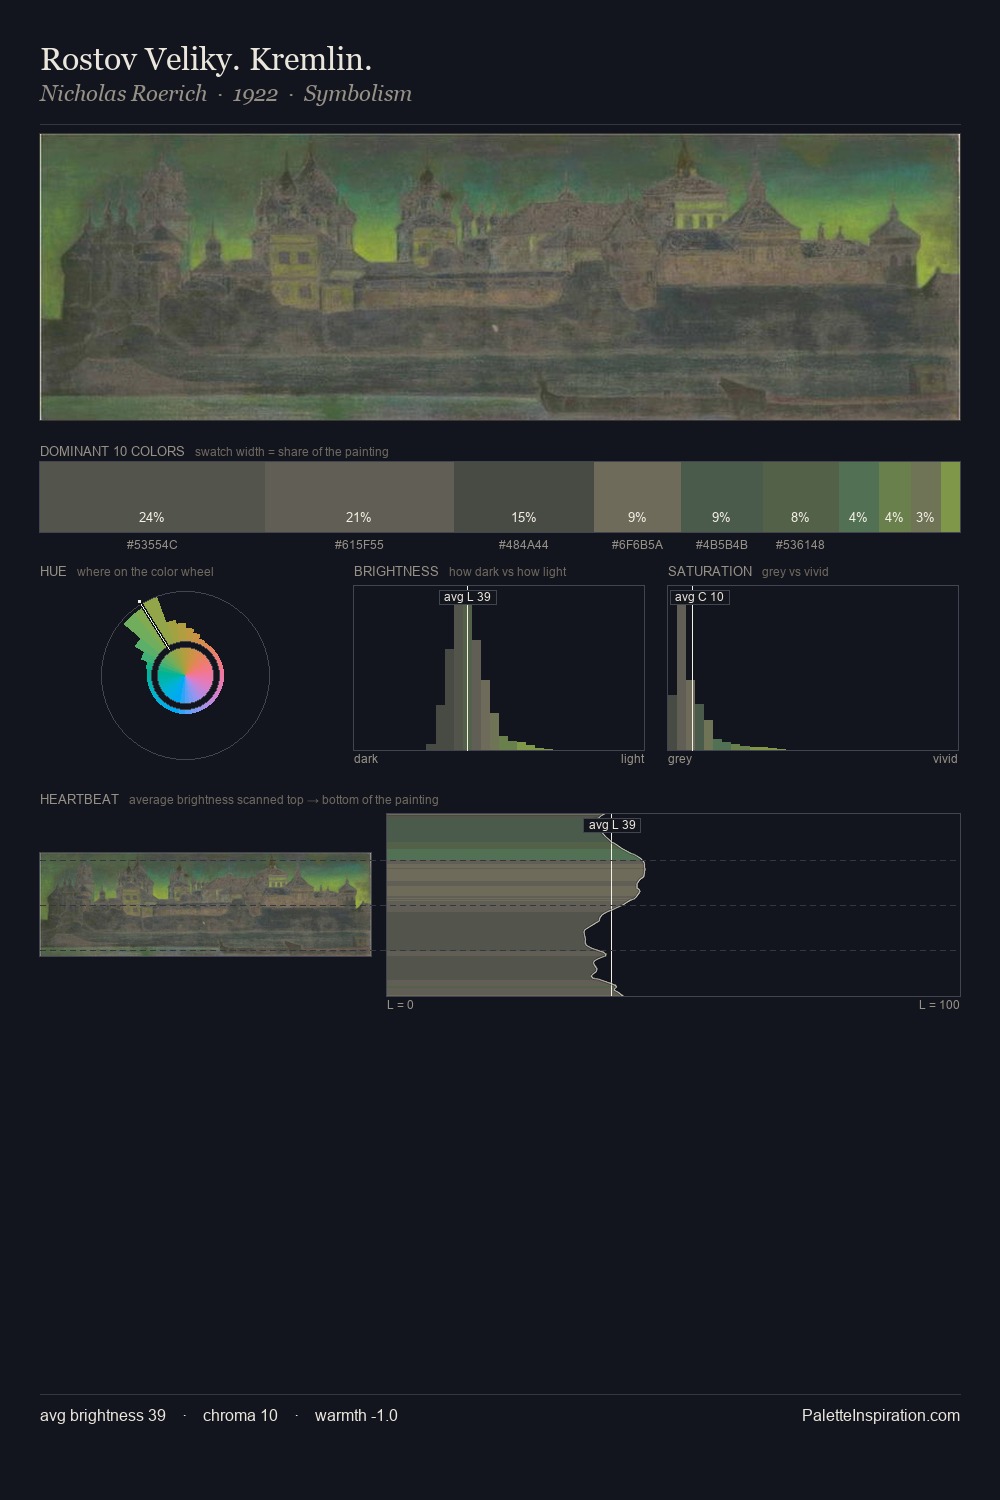Click the 3% color swatch
The height and width of the screenshot is (1500, 1000).
pyautogui.click(x=925, y=497)
